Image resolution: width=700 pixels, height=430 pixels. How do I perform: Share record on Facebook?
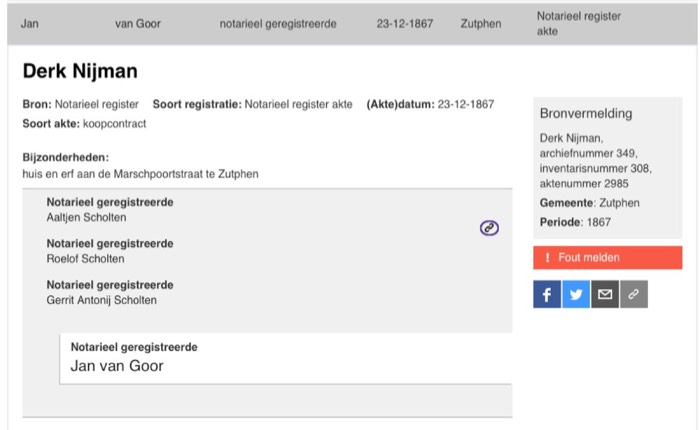tap(547, 294)
